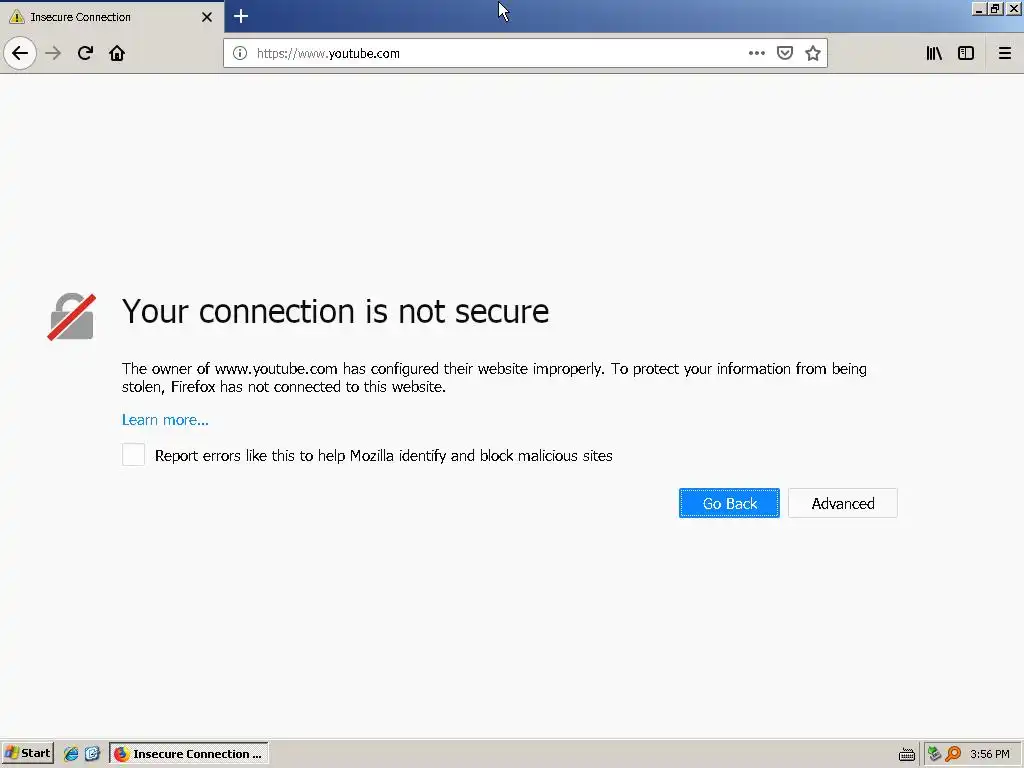This screenshot has height=768, width=1024.
Task: Click the 3:56 PM system clock
Action: click(x=989, y=754)
